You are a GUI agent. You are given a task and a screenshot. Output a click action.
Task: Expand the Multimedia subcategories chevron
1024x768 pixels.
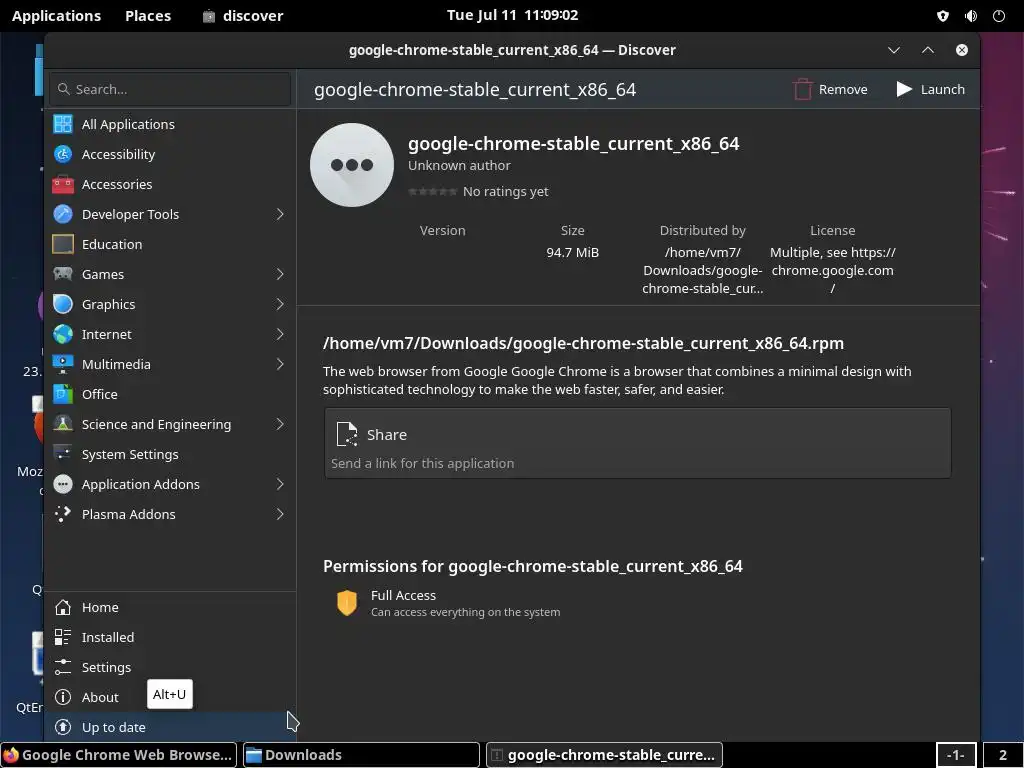coord(280,364)
